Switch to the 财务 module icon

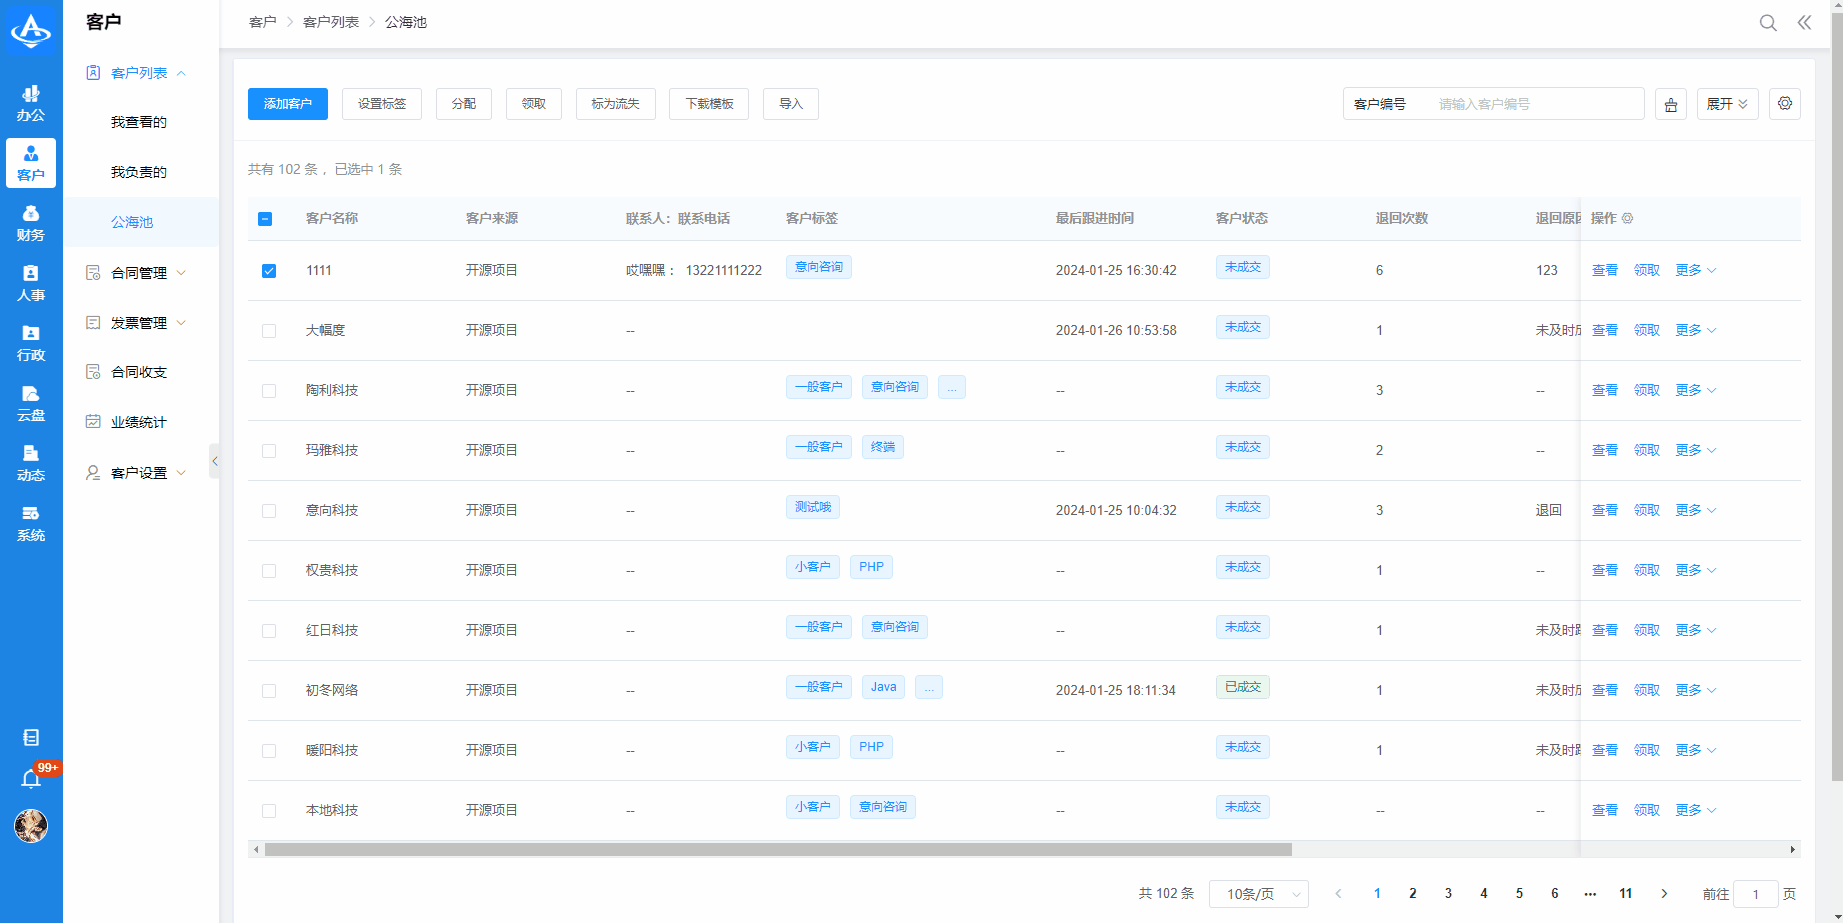[x=31, y=222]
